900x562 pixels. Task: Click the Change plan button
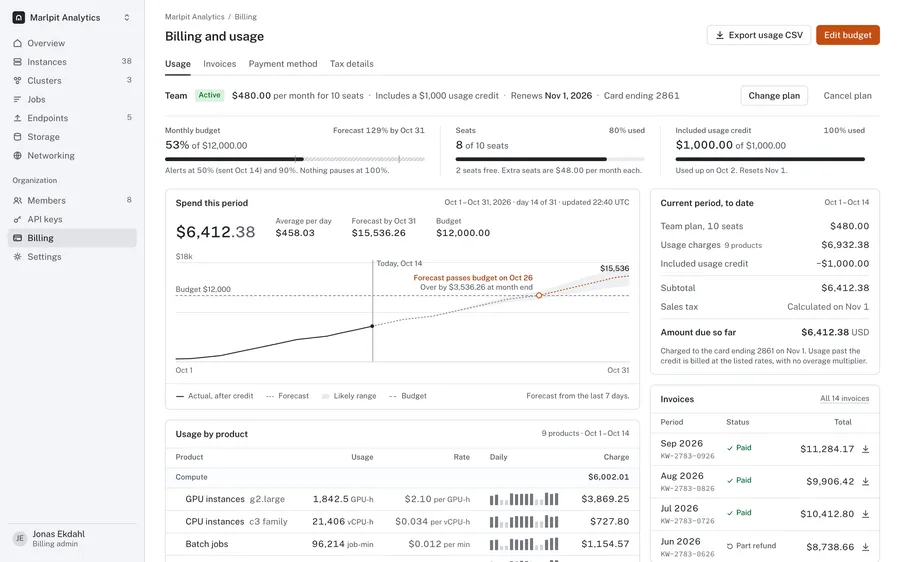tap(774, 96)
